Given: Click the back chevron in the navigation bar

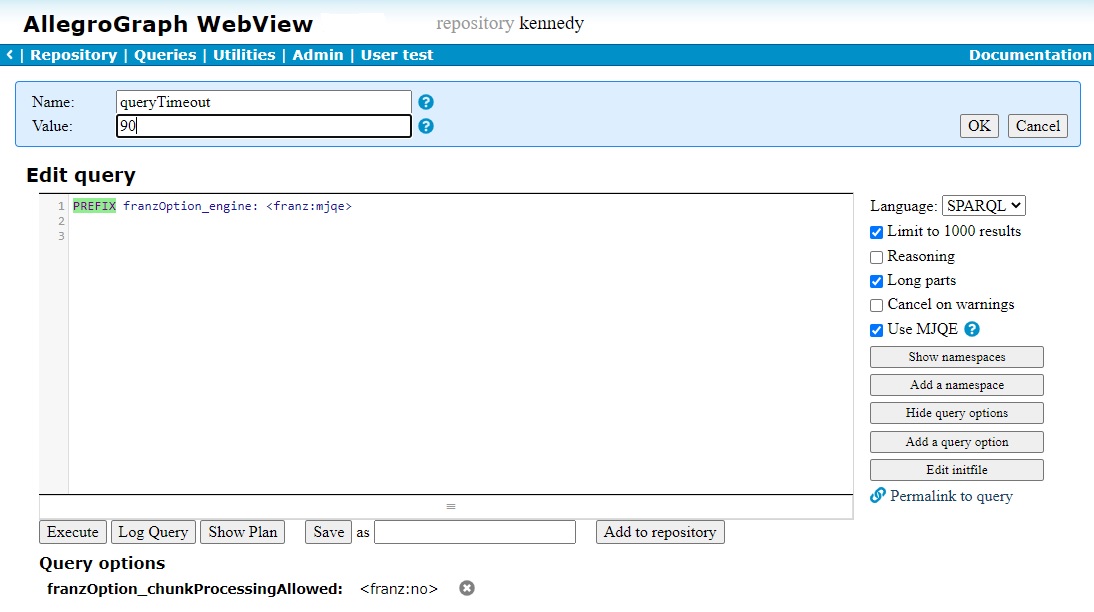Looking at the screenshot, I should pyautogui.click(x=9, y=55).
